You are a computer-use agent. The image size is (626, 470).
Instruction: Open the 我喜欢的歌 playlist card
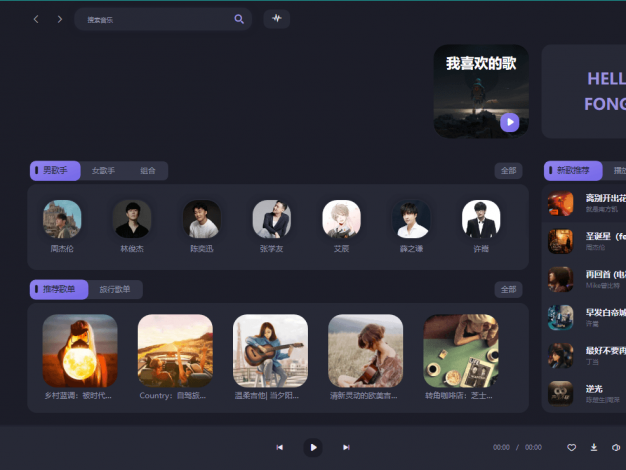481,91
